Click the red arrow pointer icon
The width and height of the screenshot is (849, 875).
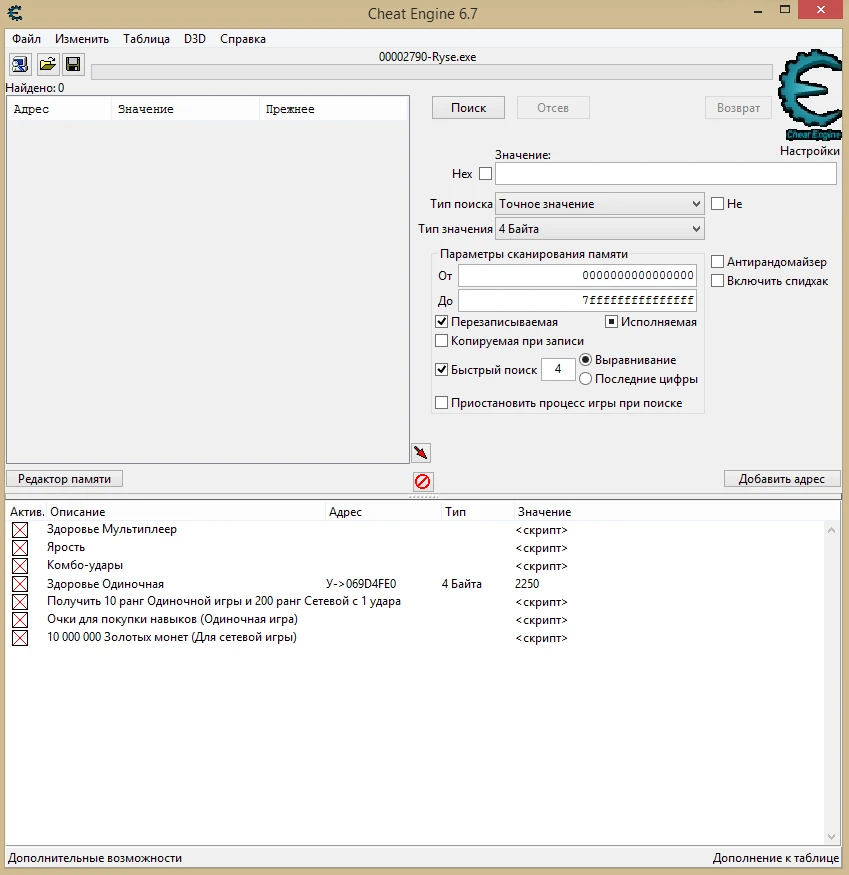pyautogui.click(x=420, y=452)
